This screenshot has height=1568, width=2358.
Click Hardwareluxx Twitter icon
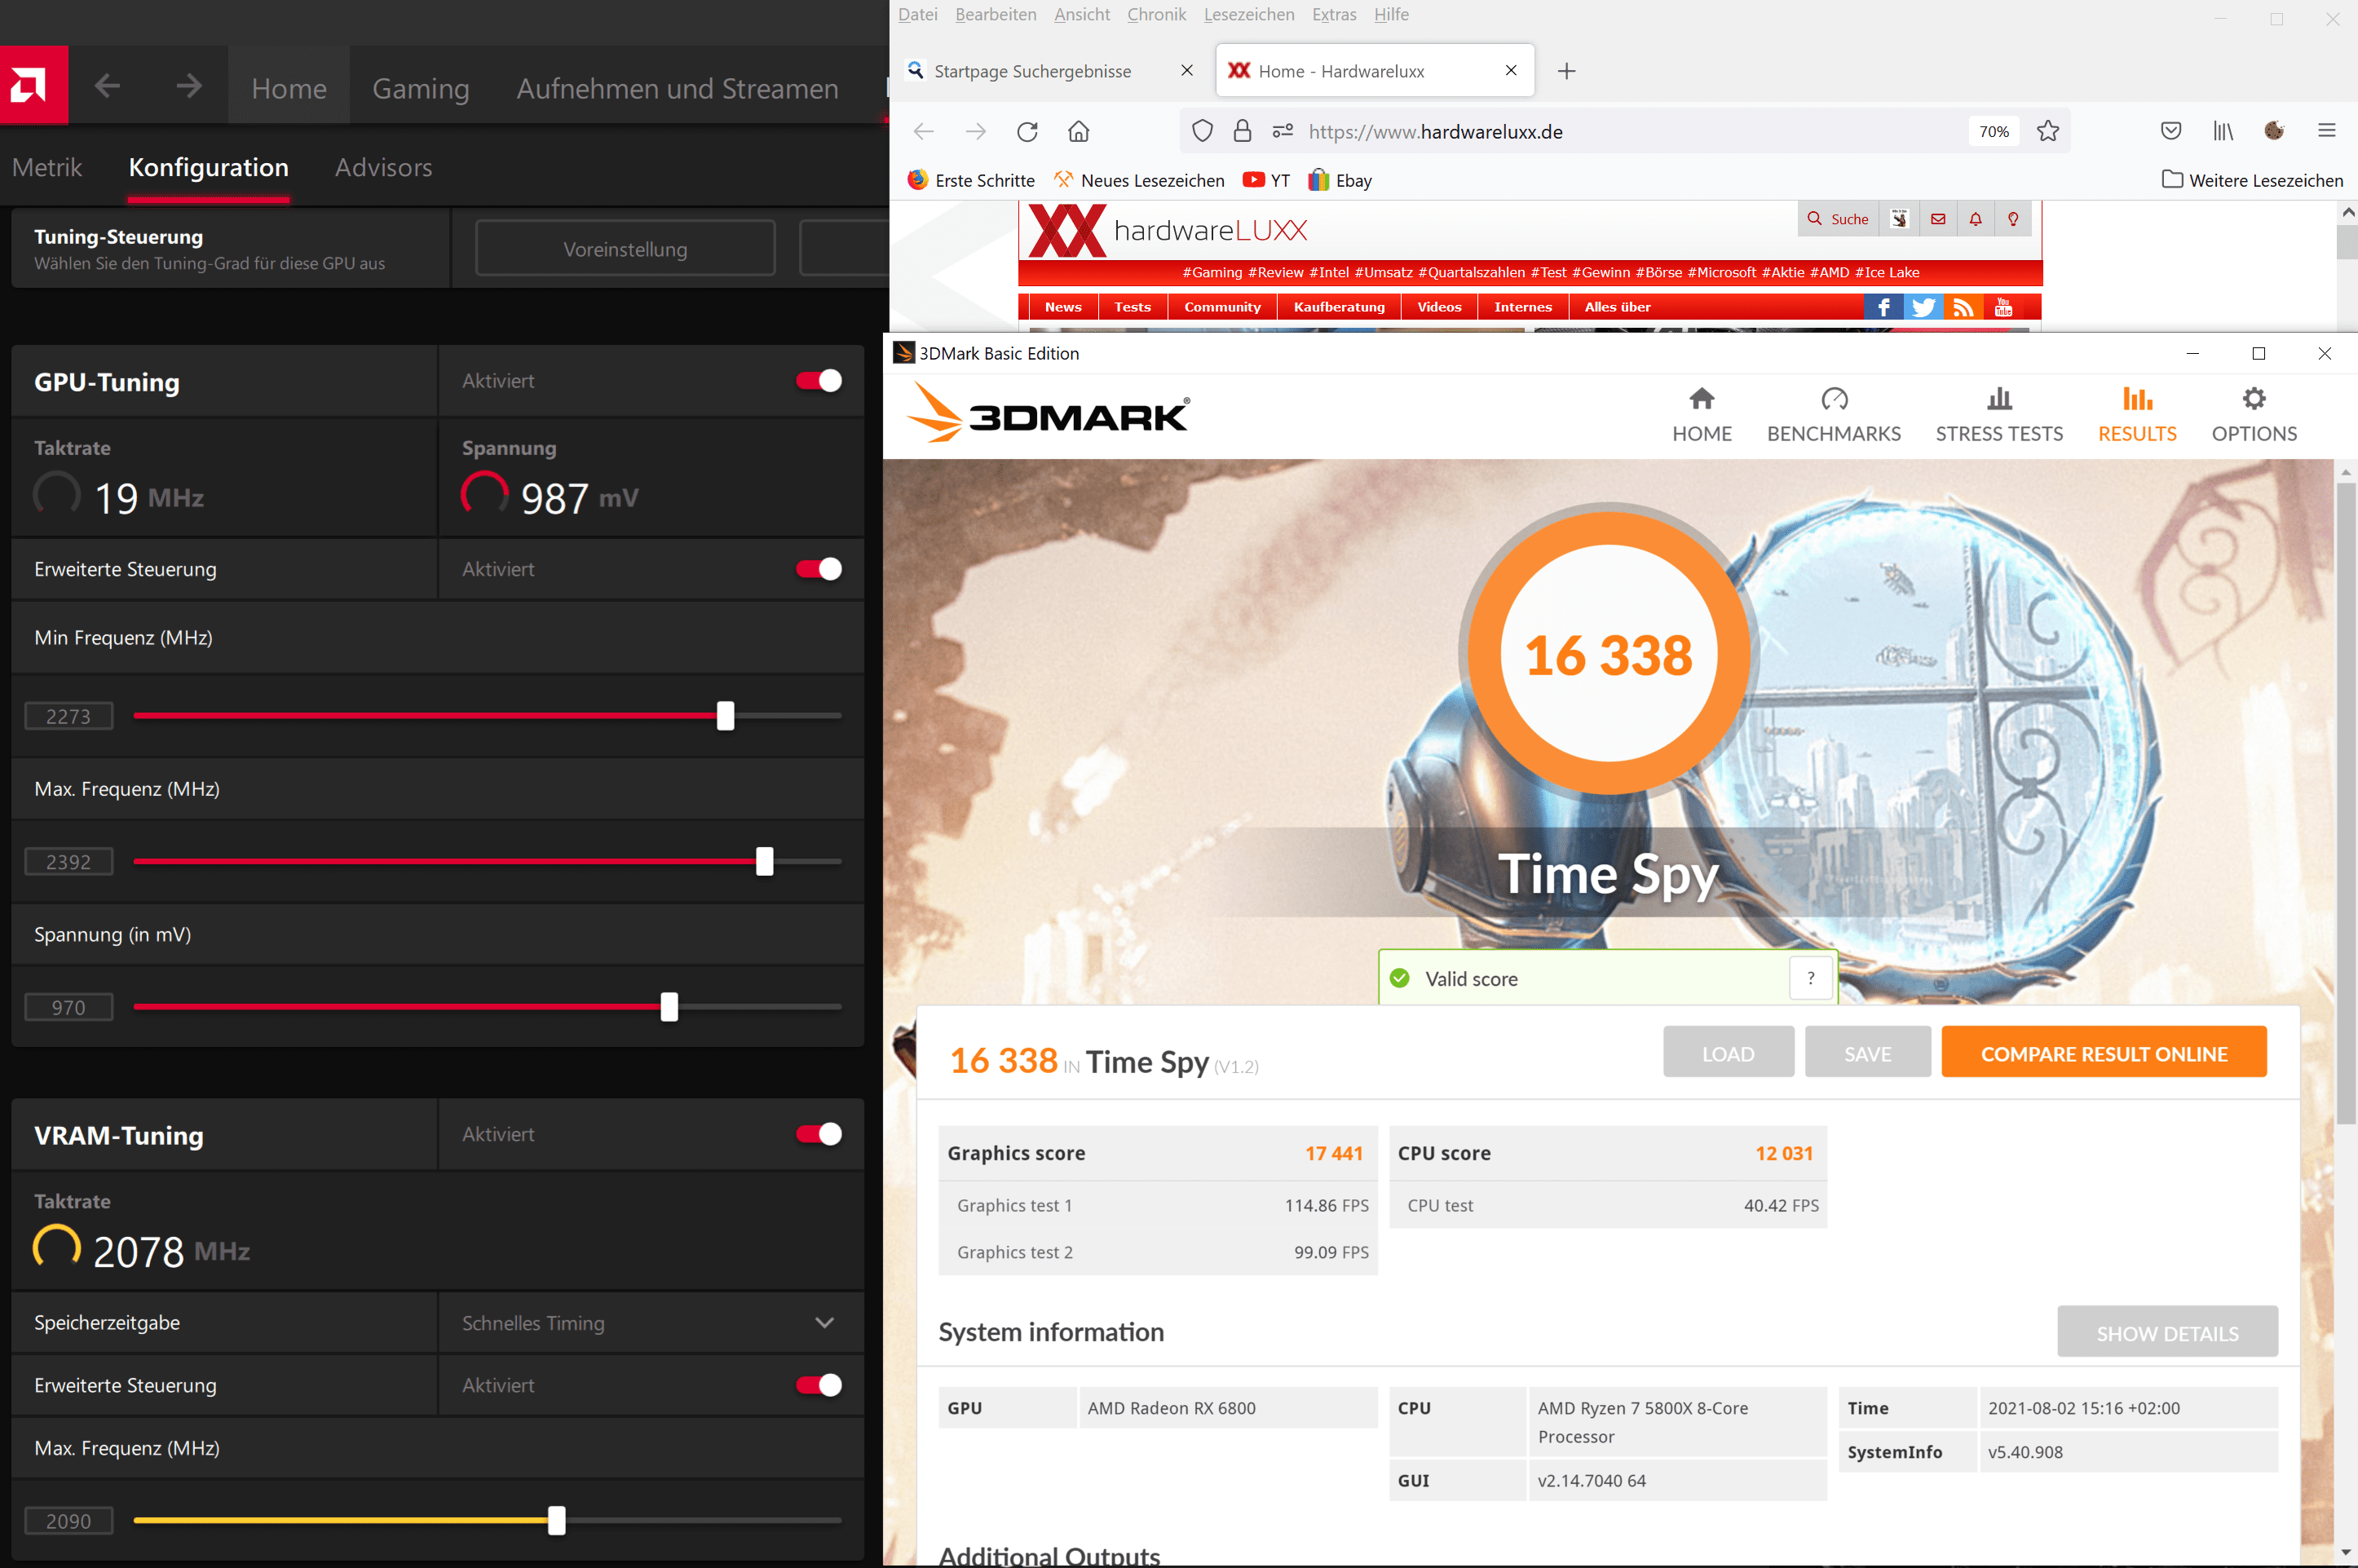pos(1923,307)
